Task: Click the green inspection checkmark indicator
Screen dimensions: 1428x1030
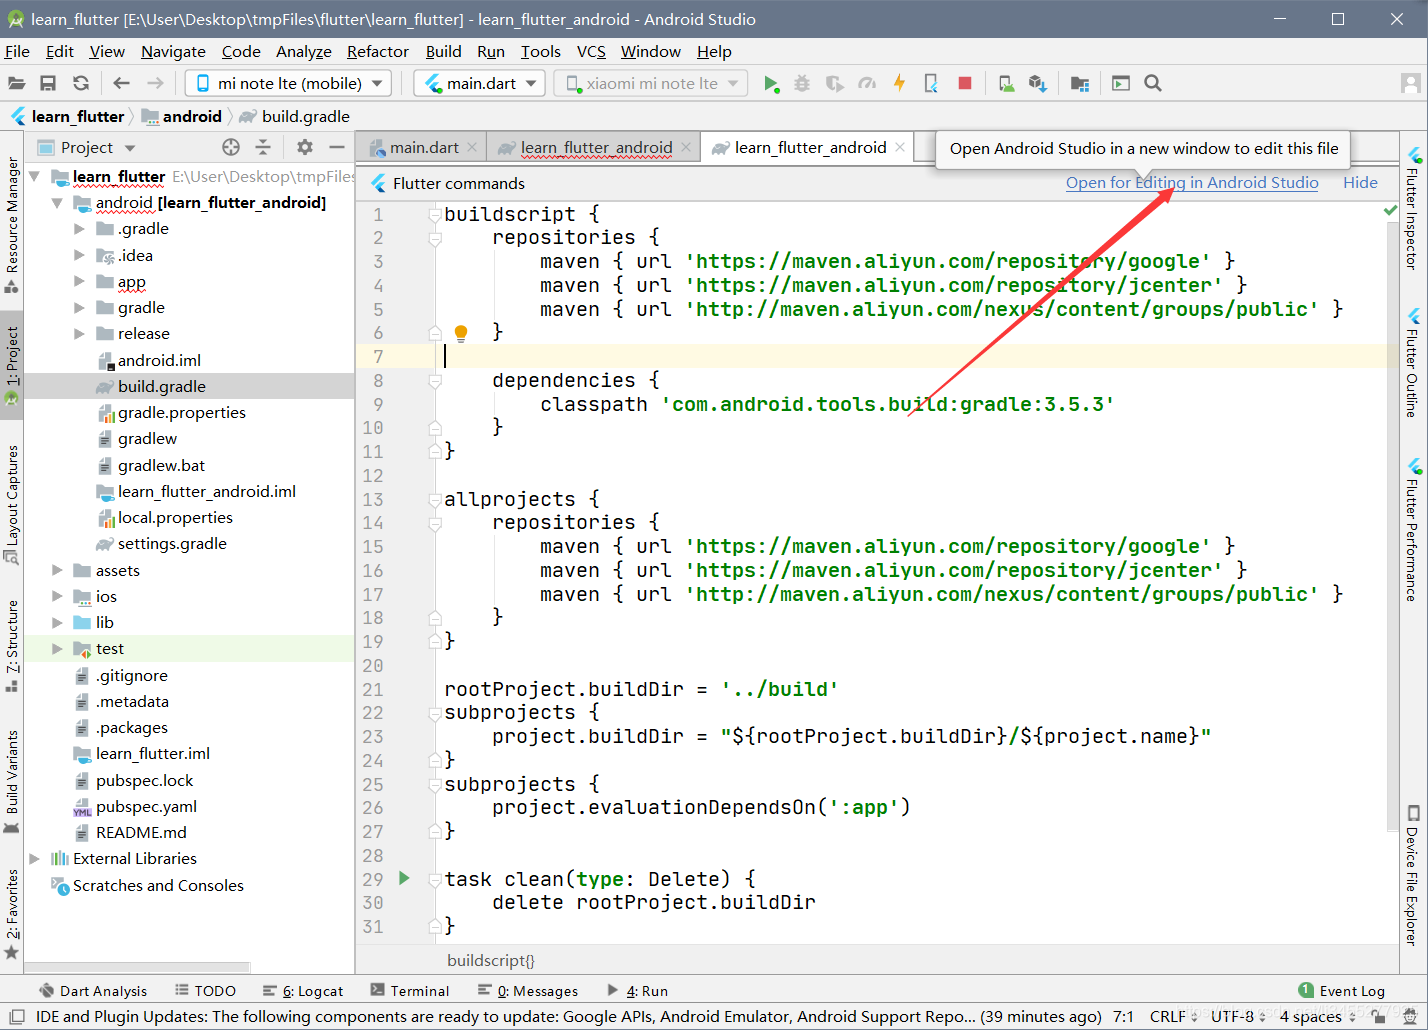Action: (1390, 211)
